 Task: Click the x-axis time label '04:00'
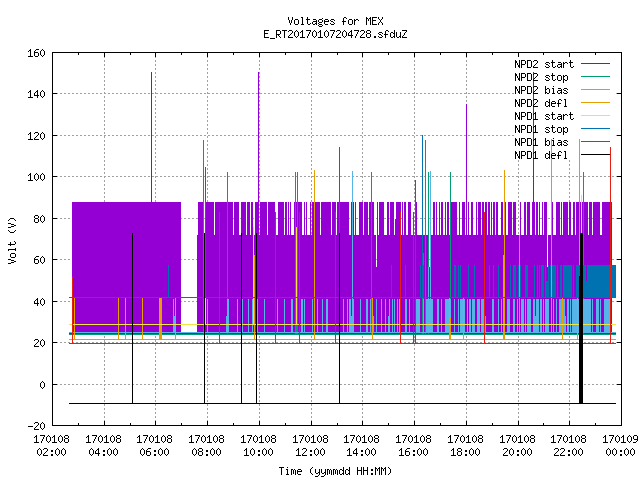[x=103, y=452]
